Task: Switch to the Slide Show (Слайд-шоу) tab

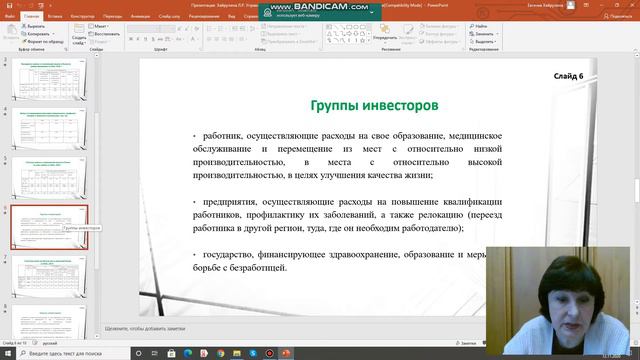Action: click(169, 16)
